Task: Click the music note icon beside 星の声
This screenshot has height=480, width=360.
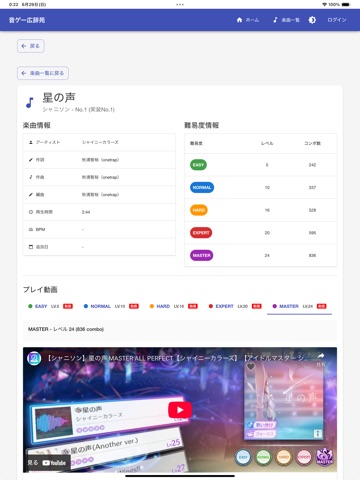Action: coord(30,103)
